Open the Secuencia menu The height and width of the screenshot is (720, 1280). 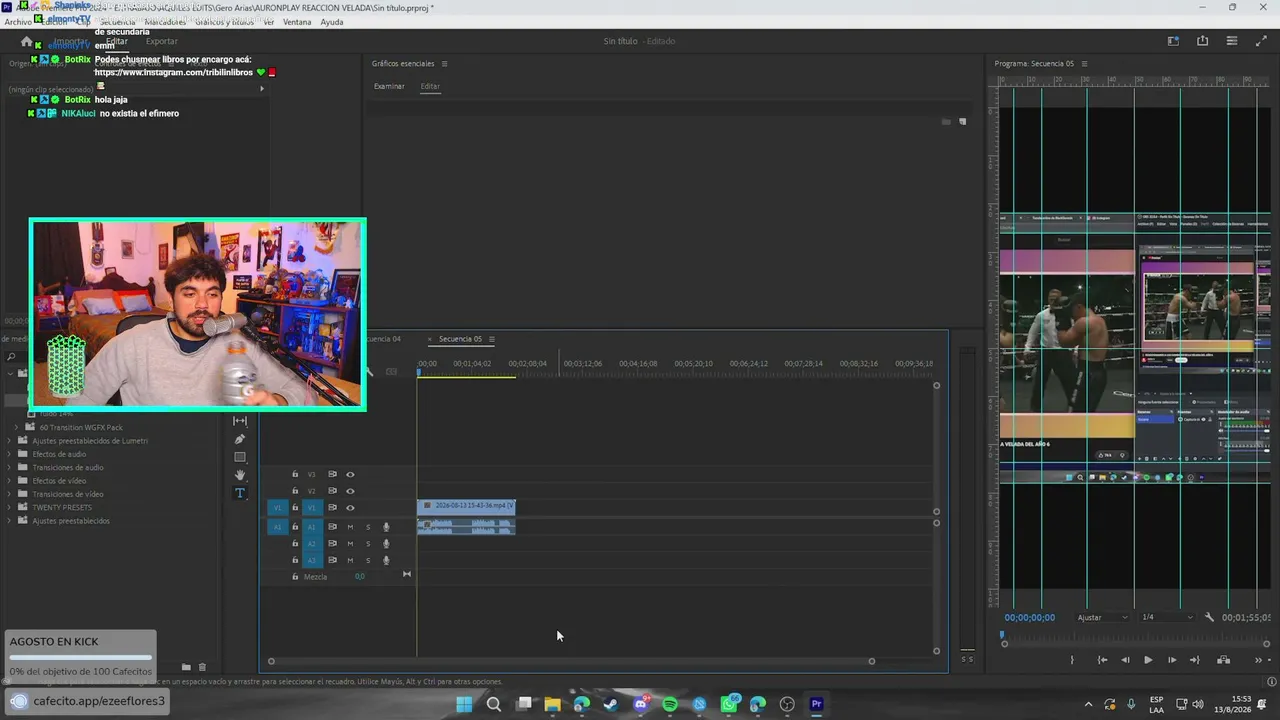click(118, 22)
